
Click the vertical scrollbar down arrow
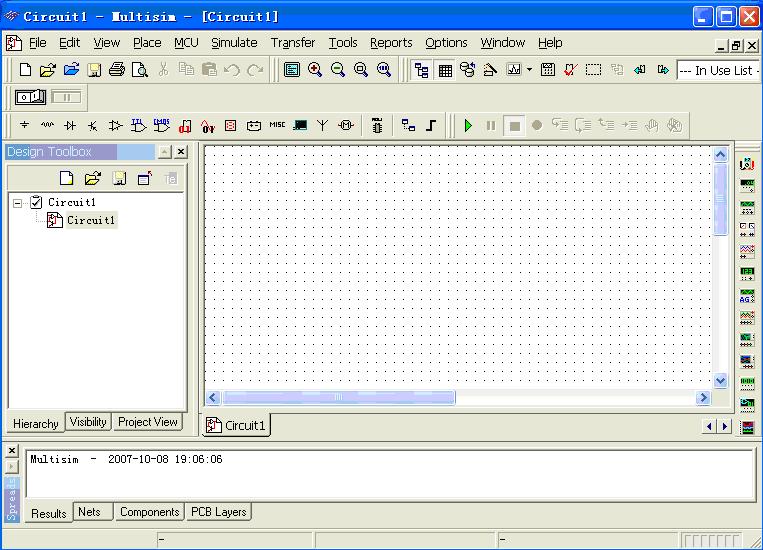(721, 381)
